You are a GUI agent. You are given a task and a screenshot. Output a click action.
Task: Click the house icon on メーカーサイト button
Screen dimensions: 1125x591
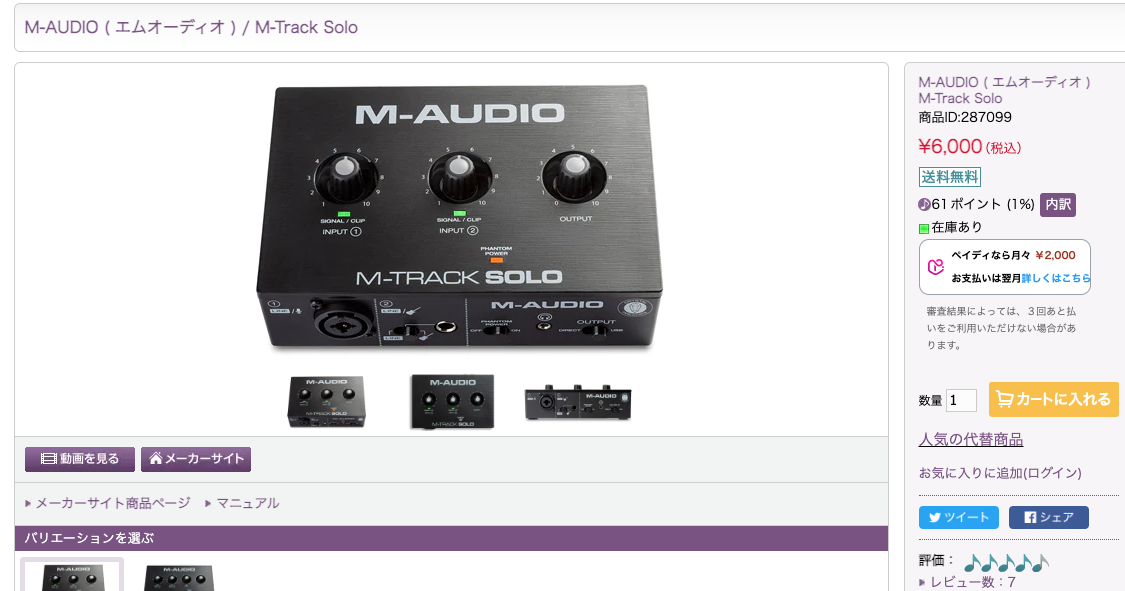156,458
